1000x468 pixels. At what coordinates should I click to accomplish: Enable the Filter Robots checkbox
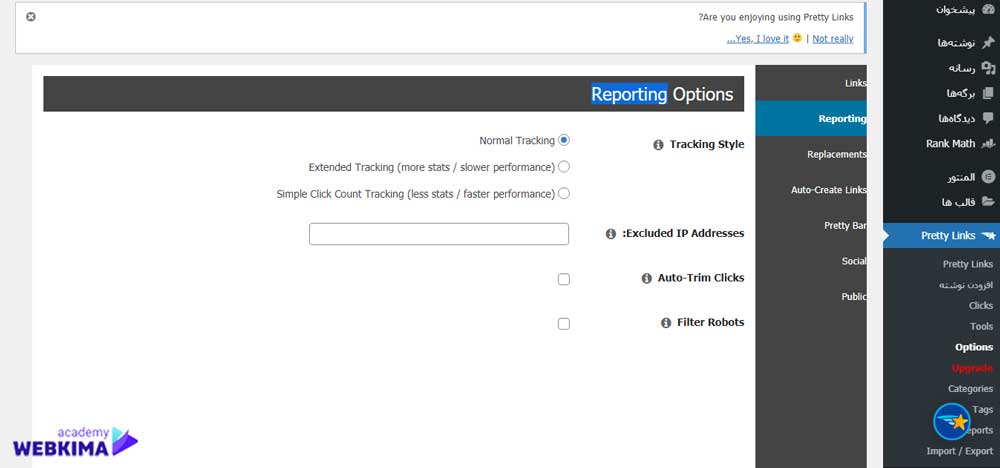pos(563,324)
